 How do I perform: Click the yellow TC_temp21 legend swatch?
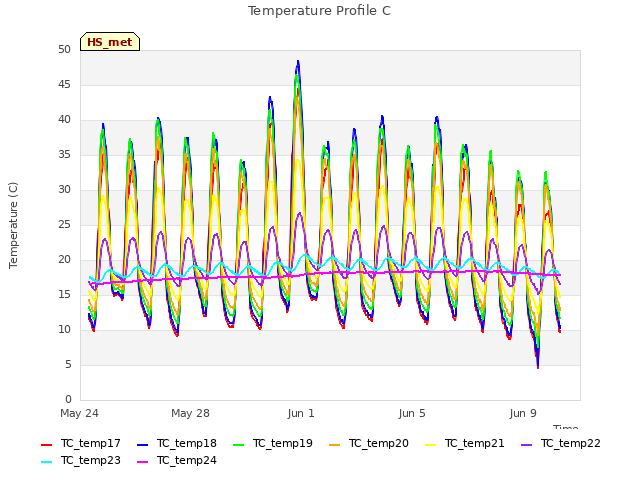click(x=430, y=444)
